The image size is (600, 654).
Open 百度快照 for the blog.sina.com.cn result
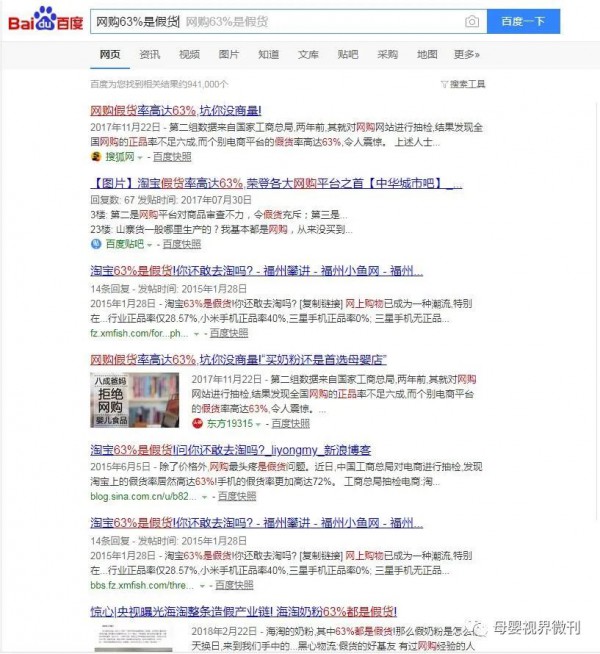coord(237,496)
